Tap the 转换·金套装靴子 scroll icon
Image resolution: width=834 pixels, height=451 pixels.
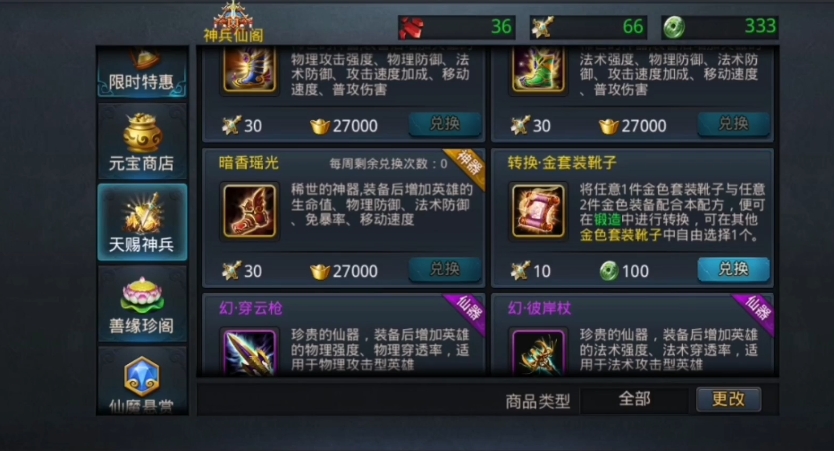click(x=538, y=211)
